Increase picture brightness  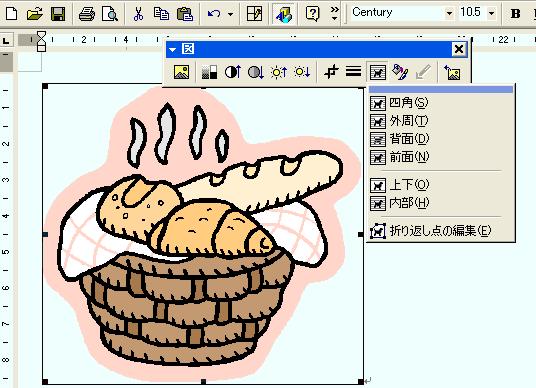[279, 72]
